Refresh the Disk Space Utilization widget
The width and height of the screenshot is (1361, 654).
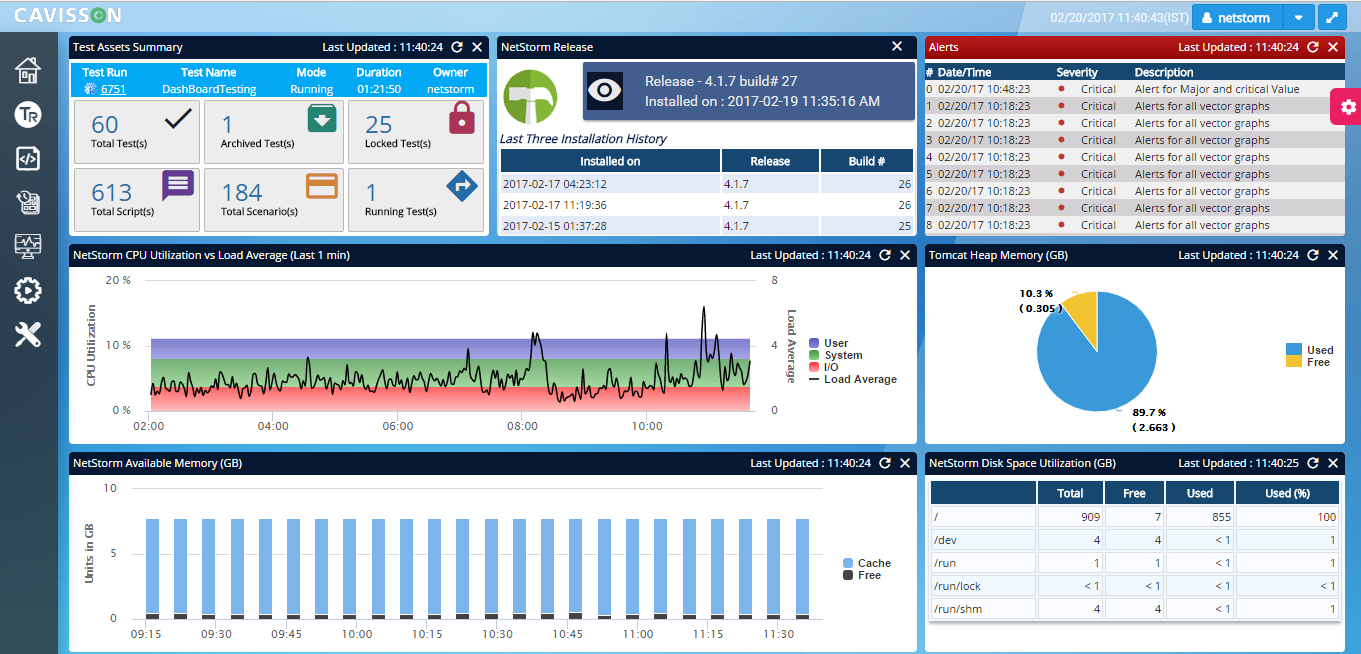[1313, 463]
